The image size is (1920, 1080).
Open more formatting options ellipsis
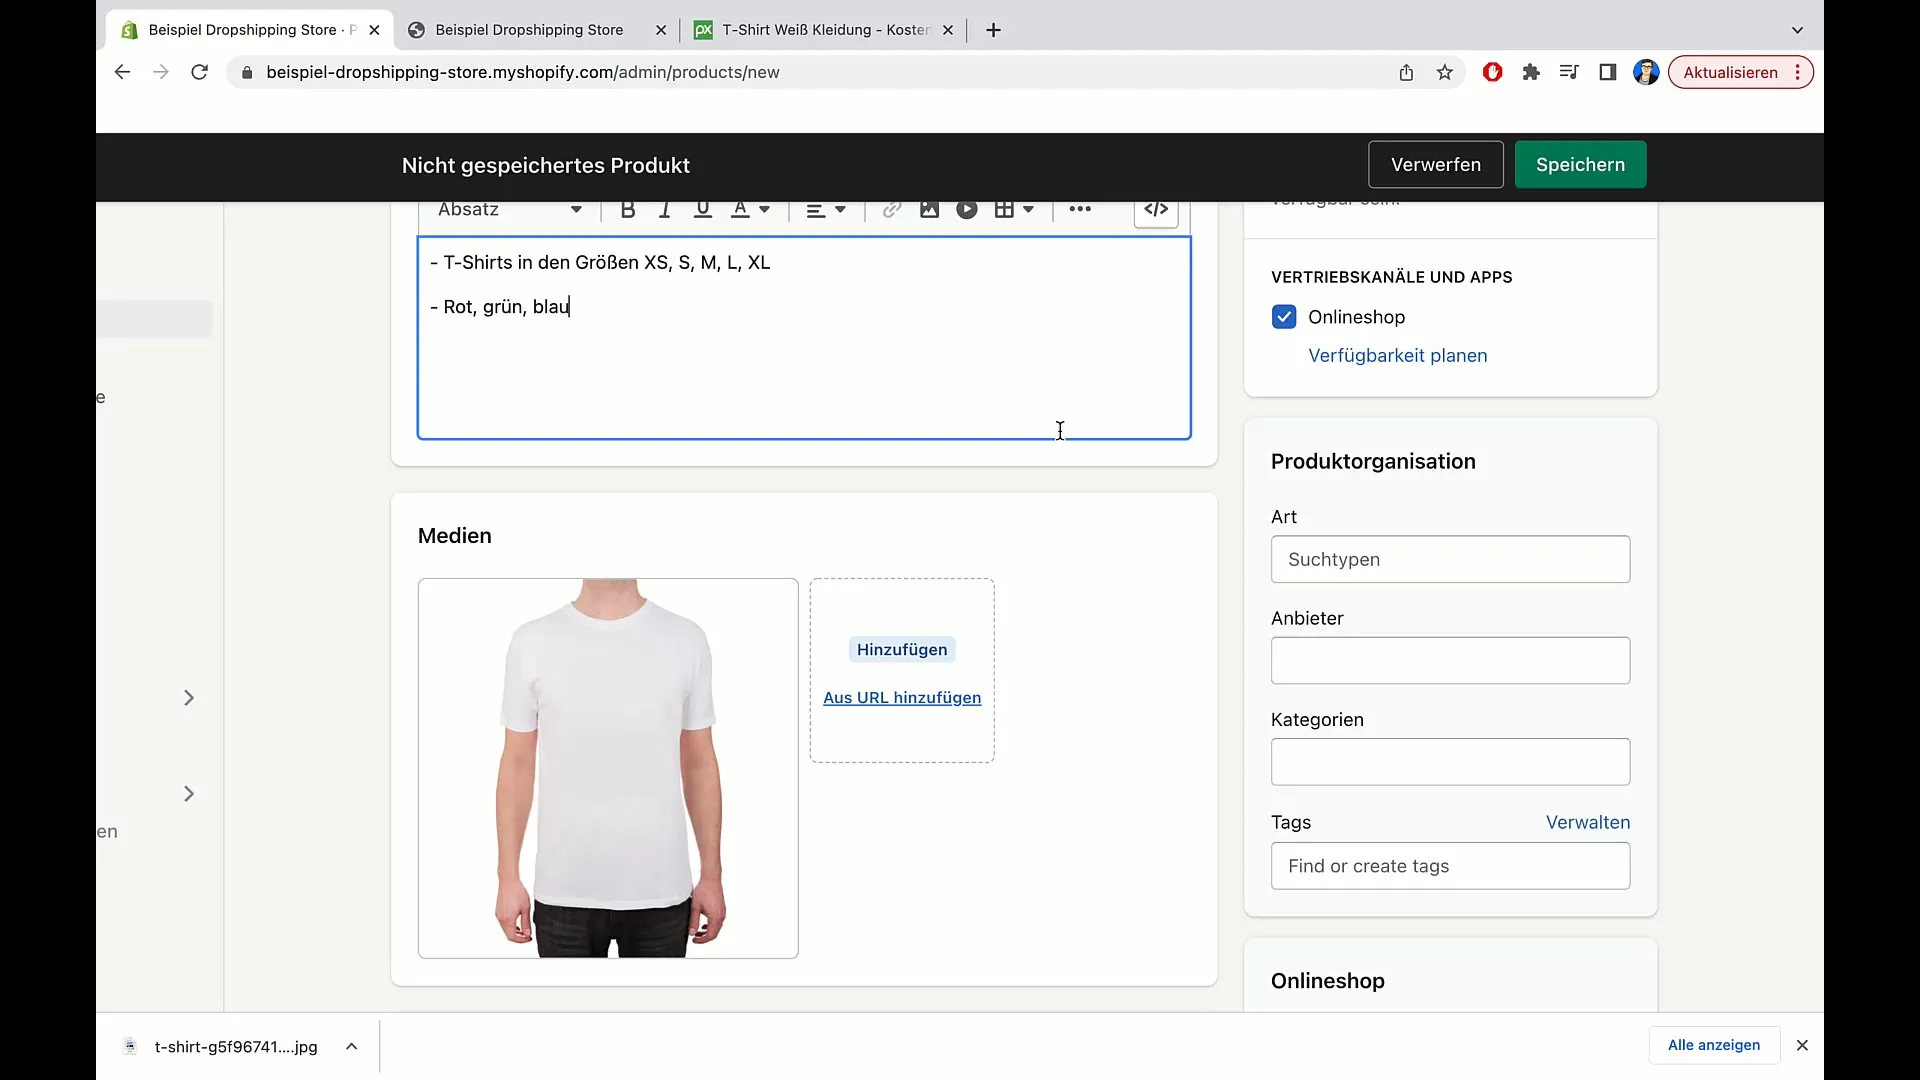1080,210
